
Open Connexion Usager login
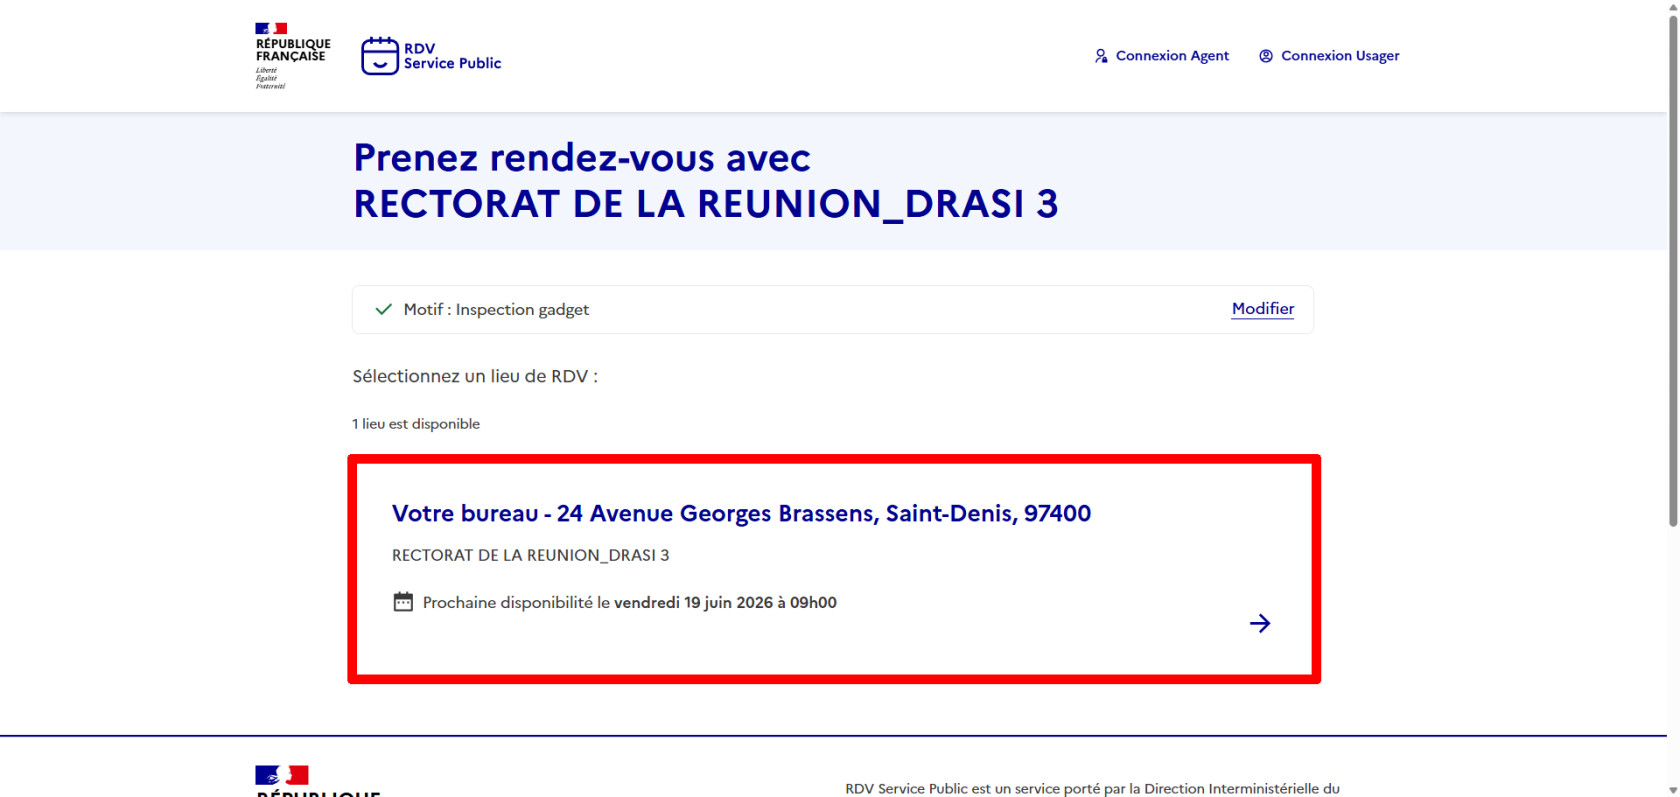1329,56
